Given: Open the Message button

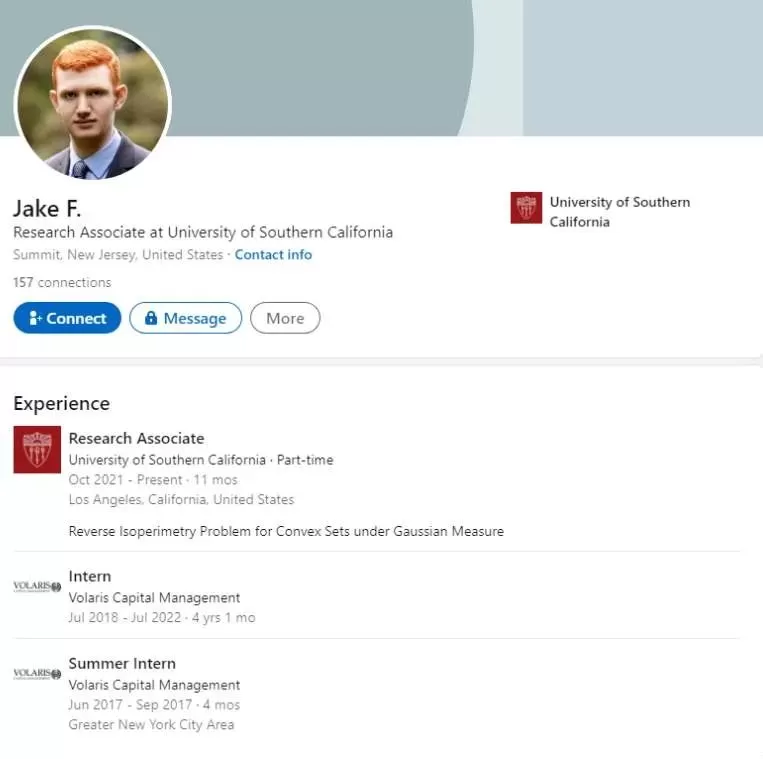Looking at the screenshot, I should (185, 318).
